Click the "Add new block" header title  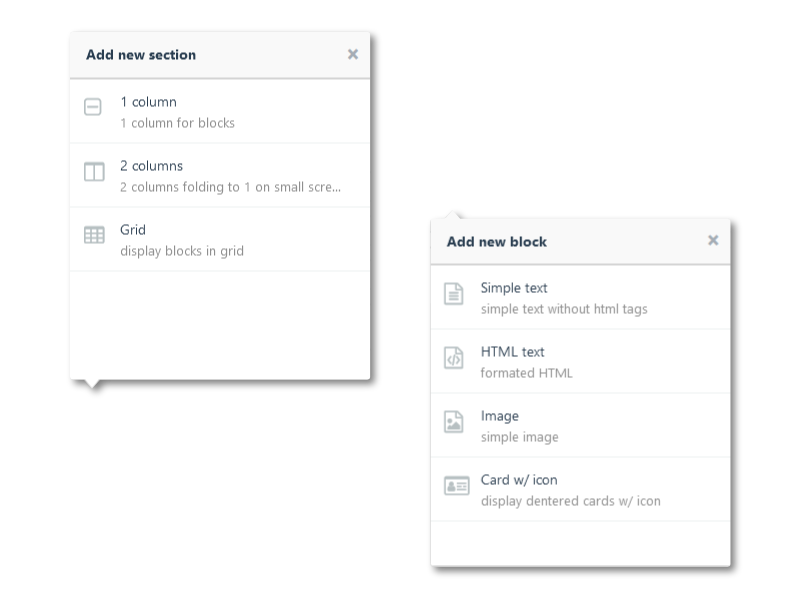click(x=497, y=241)
